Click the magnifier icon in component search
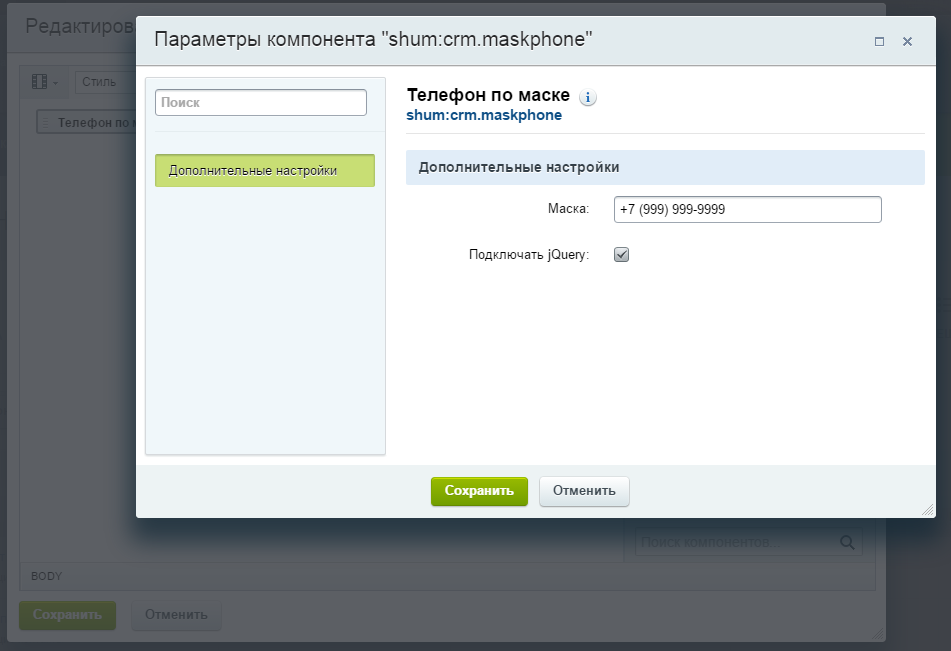This screenshot has height=651, width=951. [847, 542]
